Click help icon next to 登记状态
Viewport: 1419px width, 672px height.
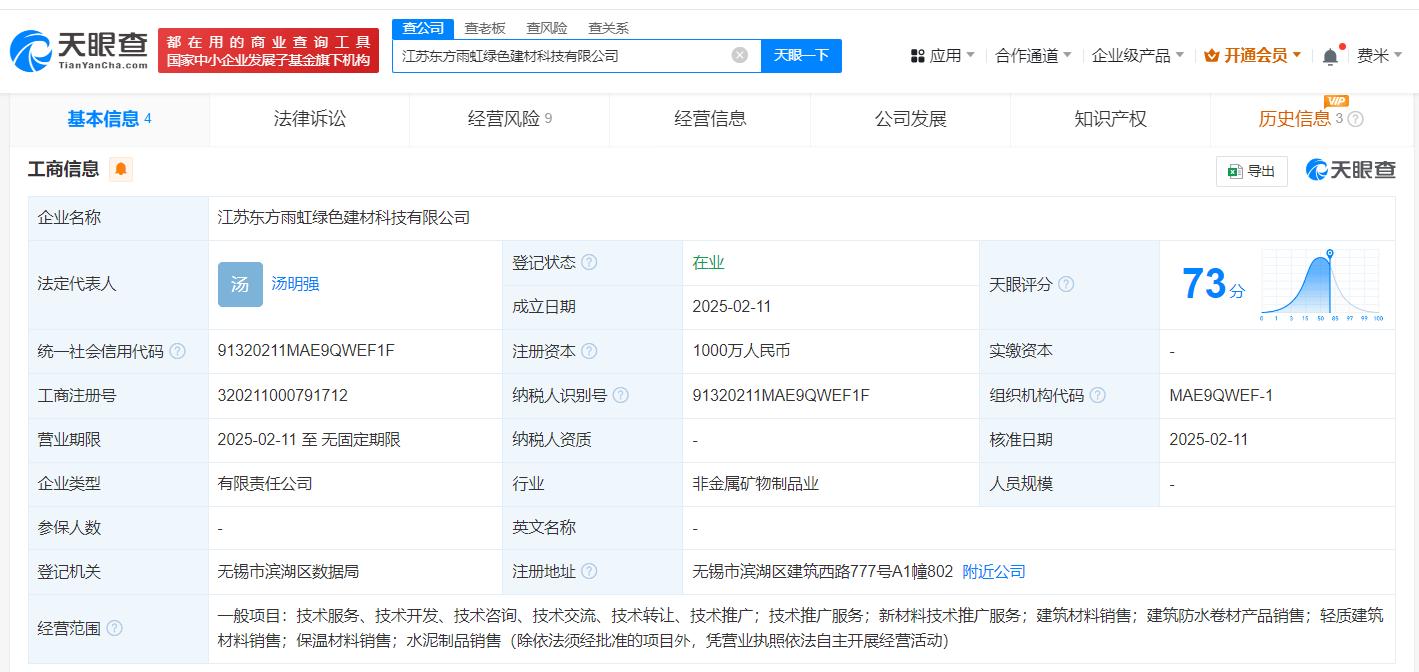[589, 262]
